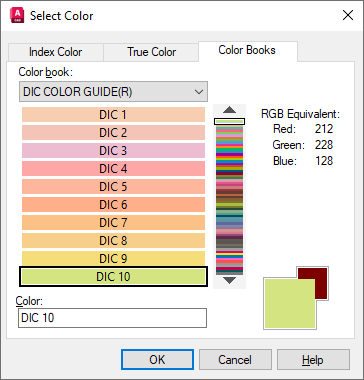Click inside the Color name text field
Screen dimensions: 364x380
(112, 318)
